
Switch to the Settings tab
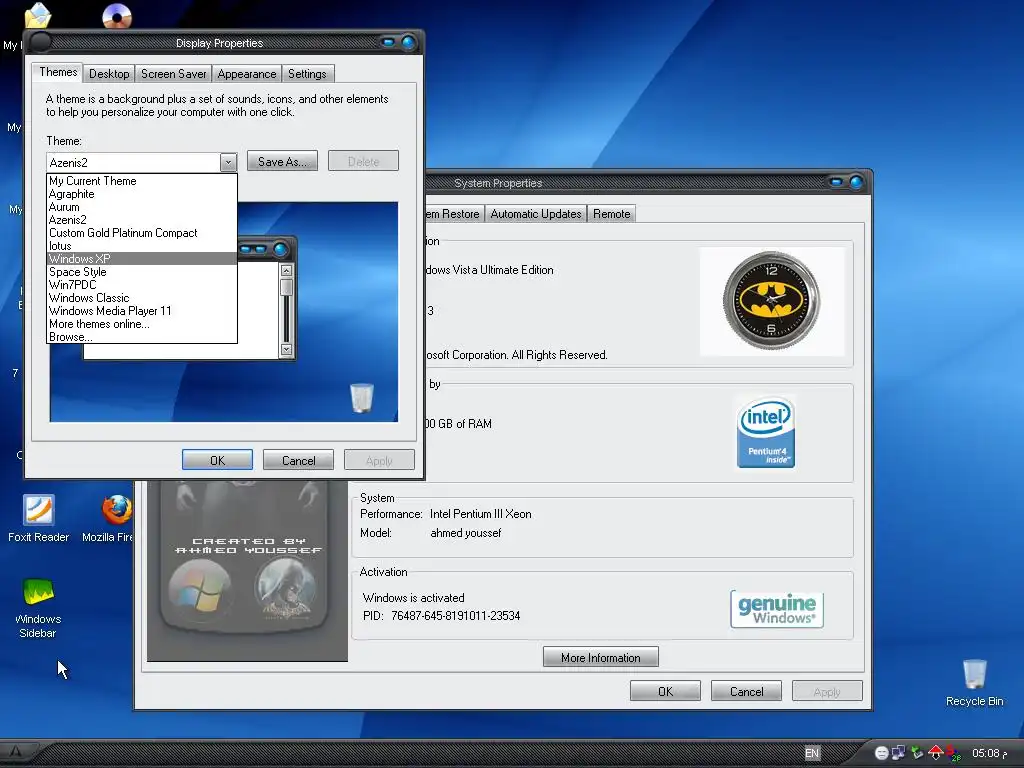point(307,74)
